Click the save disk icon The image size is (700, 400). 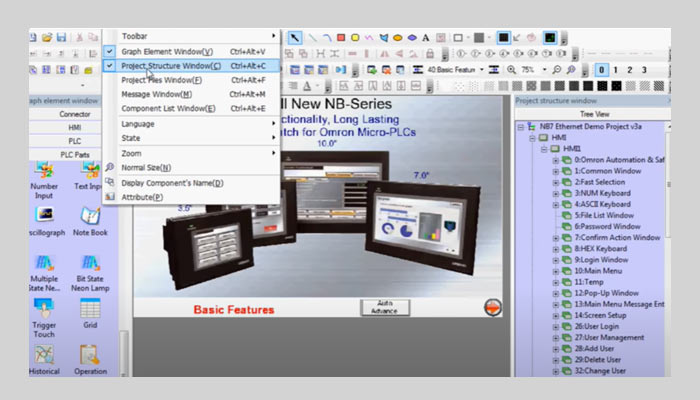(61, 37)
